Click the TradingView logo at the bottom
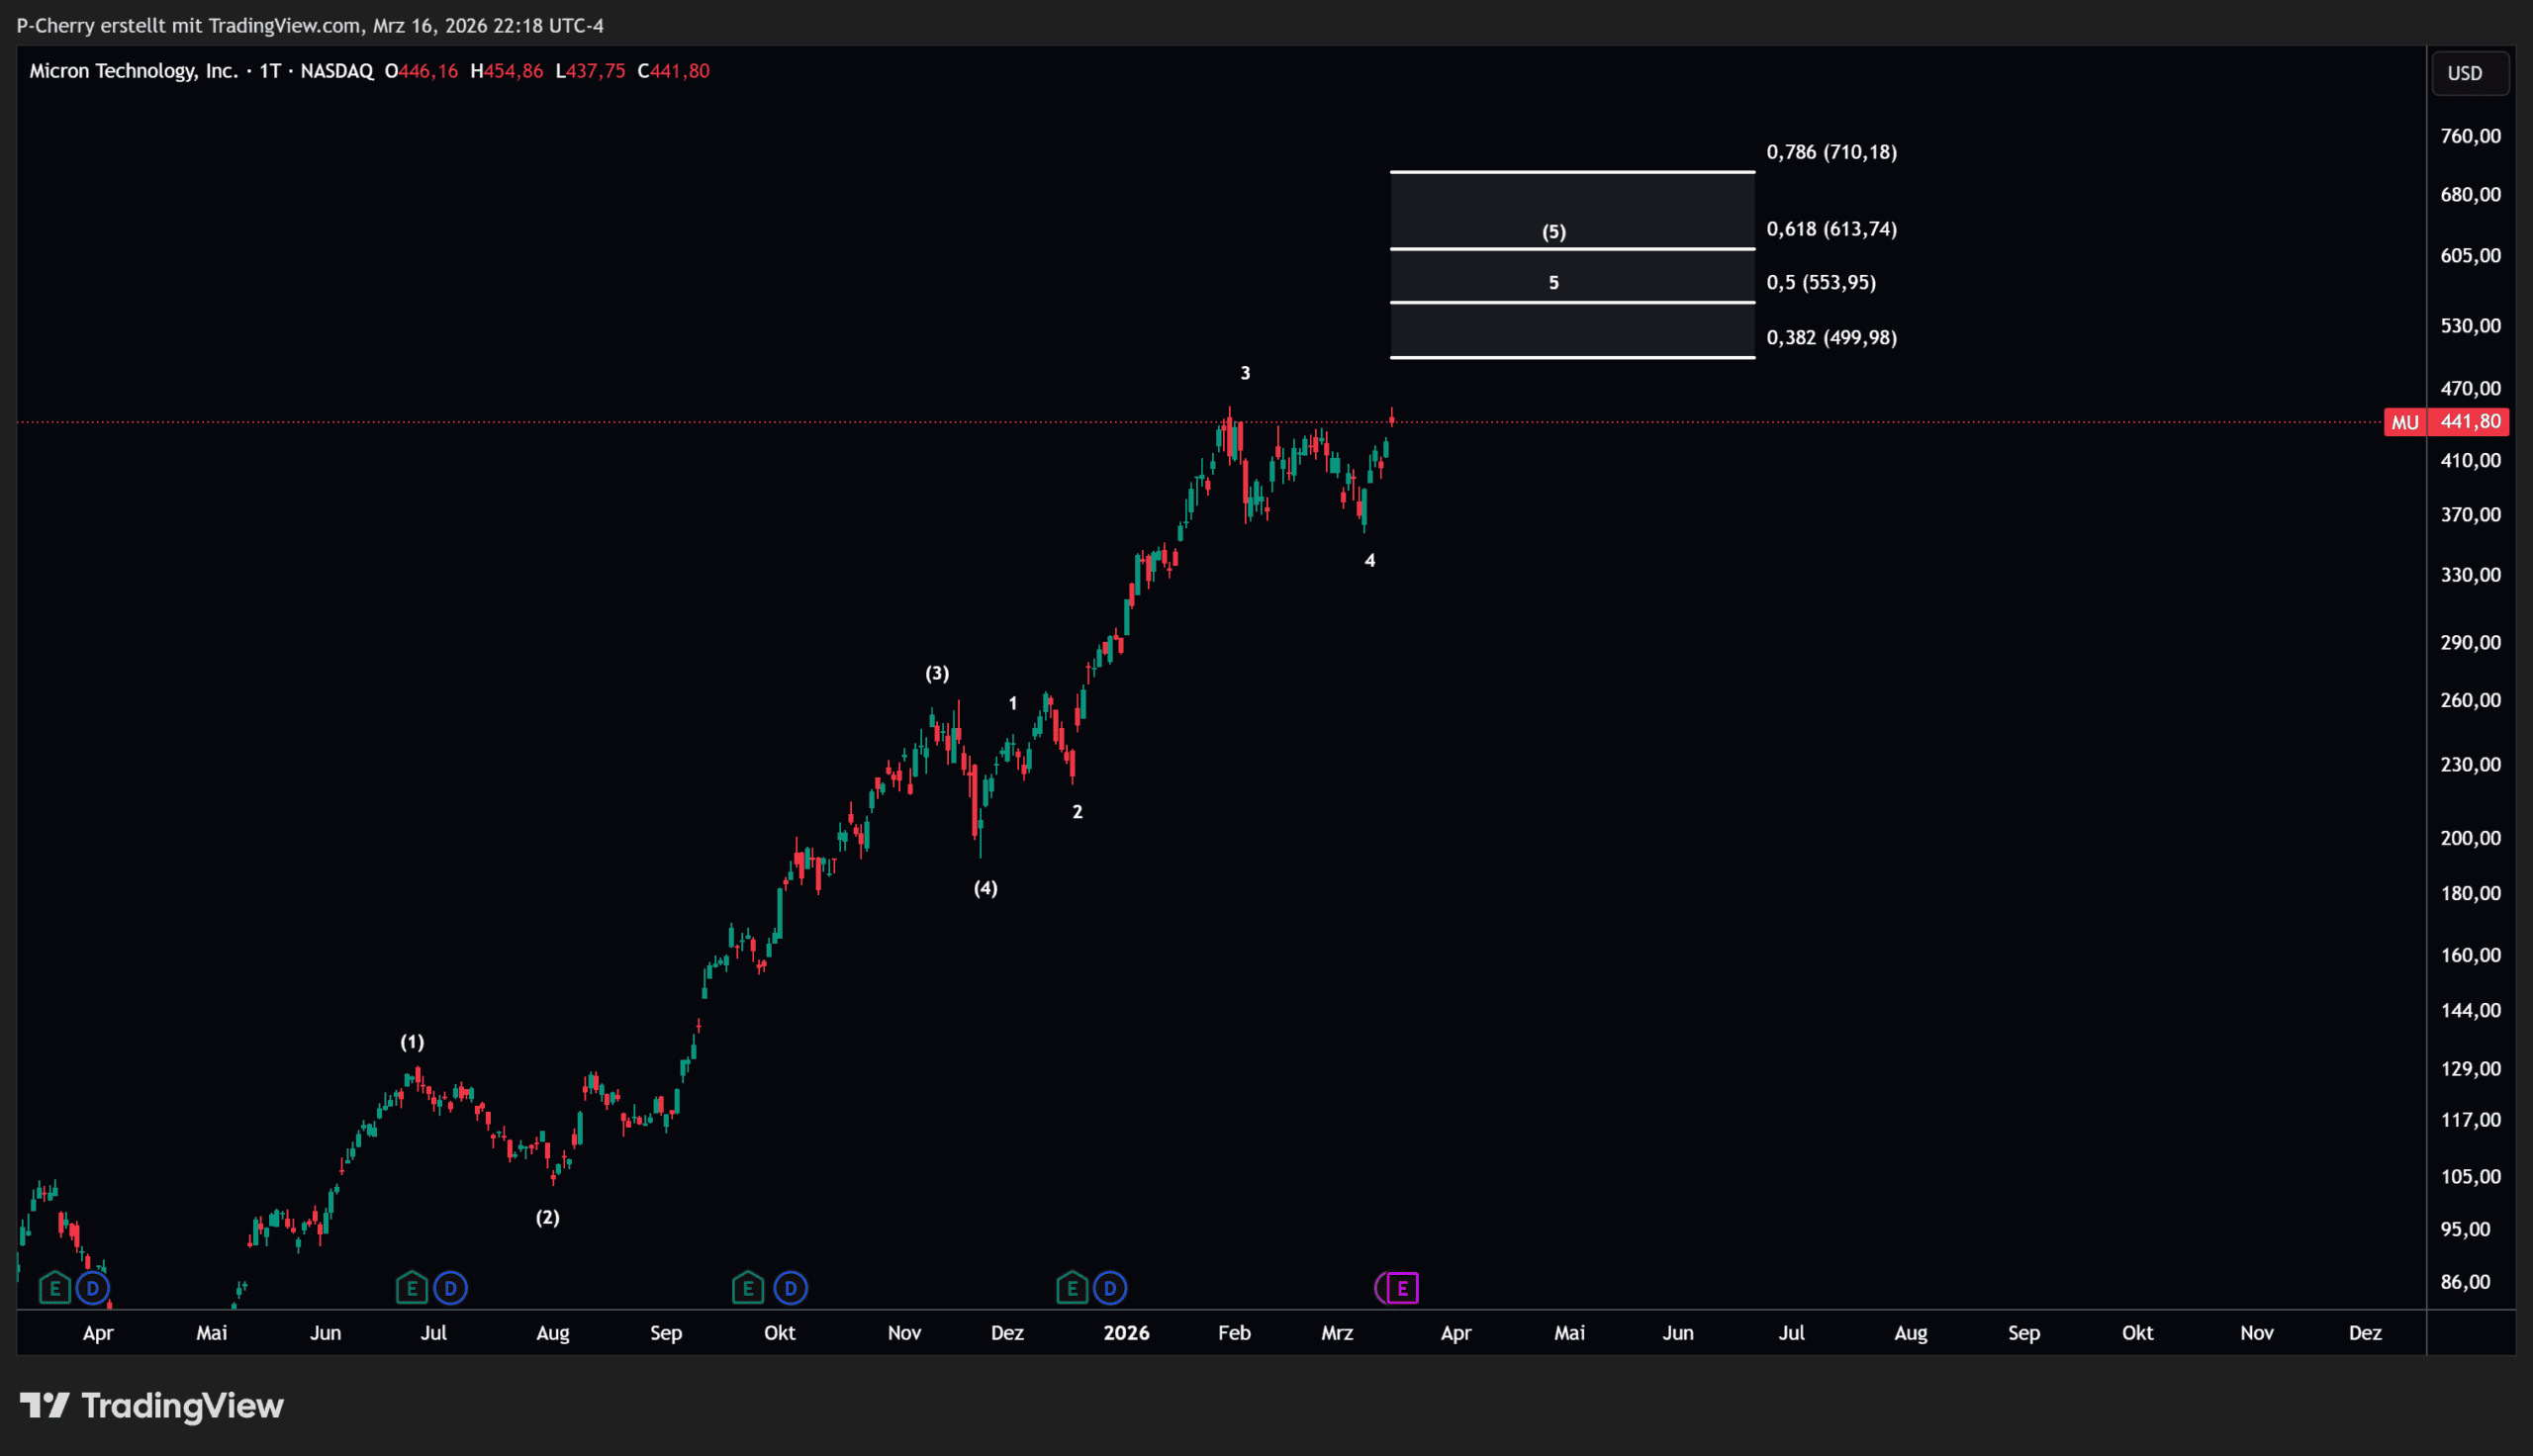 tap(152, 1405)
